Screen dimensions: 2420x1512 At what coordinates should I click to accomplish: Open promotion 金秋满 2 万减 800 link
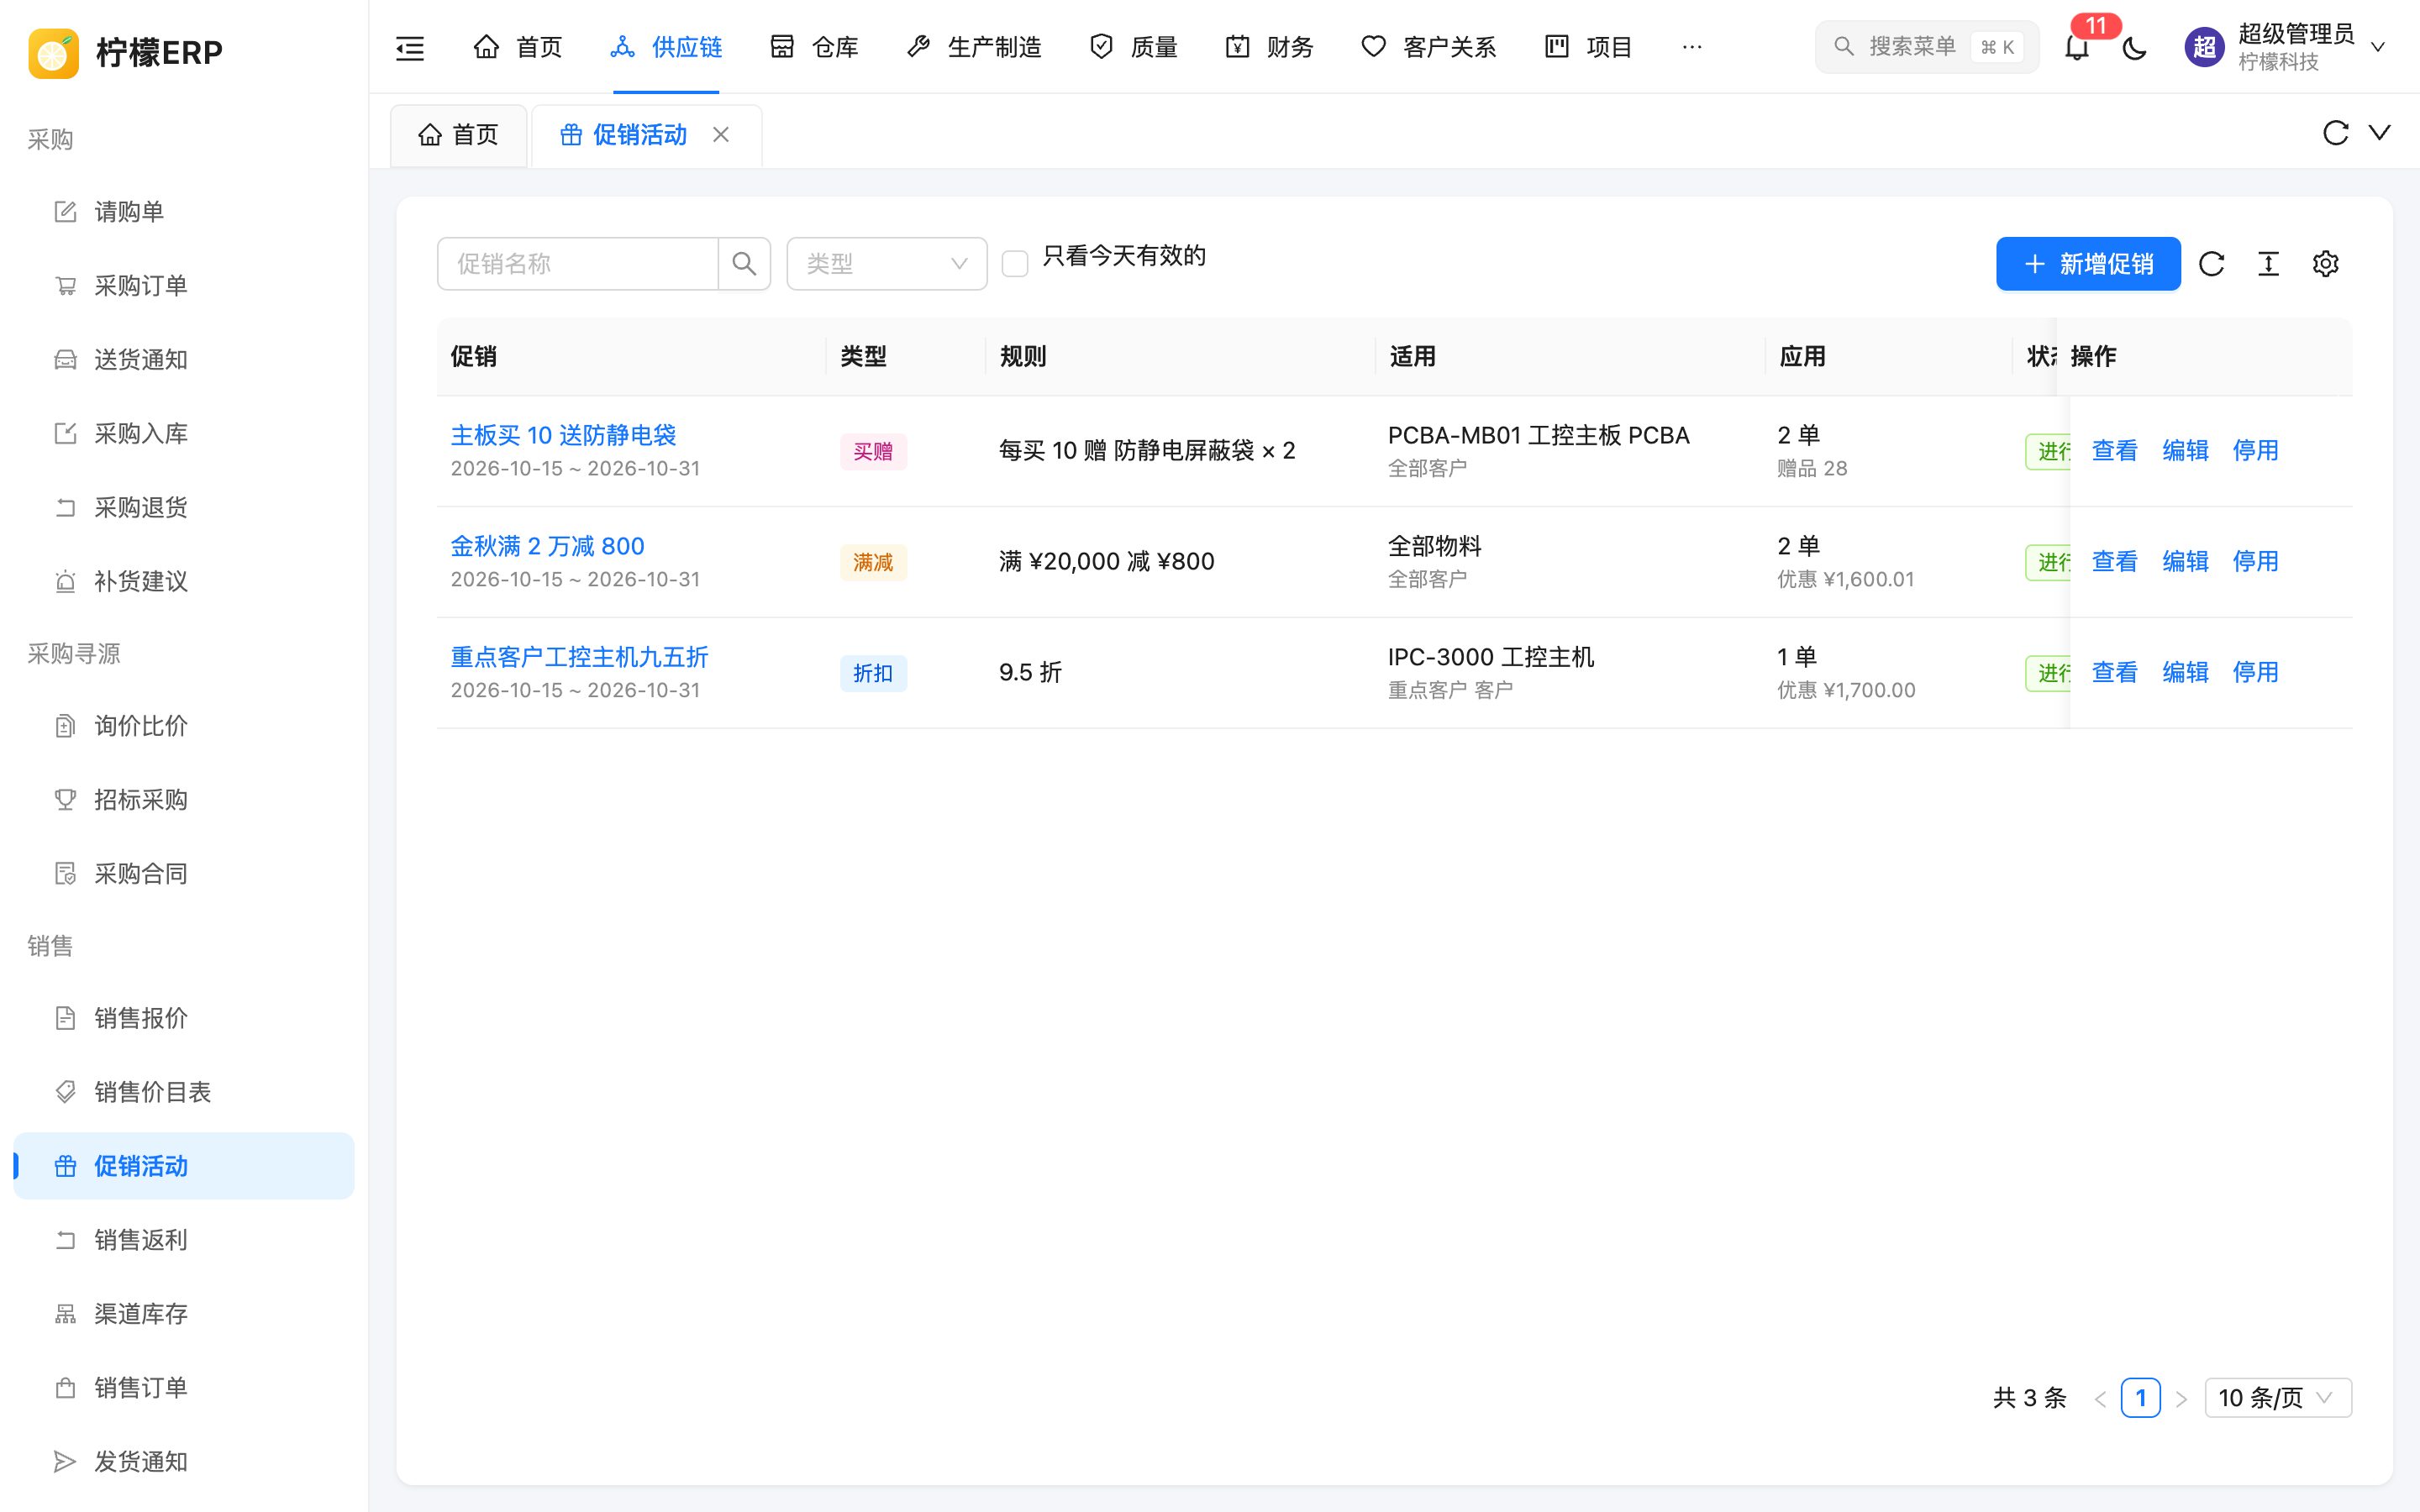click(547, 546)
